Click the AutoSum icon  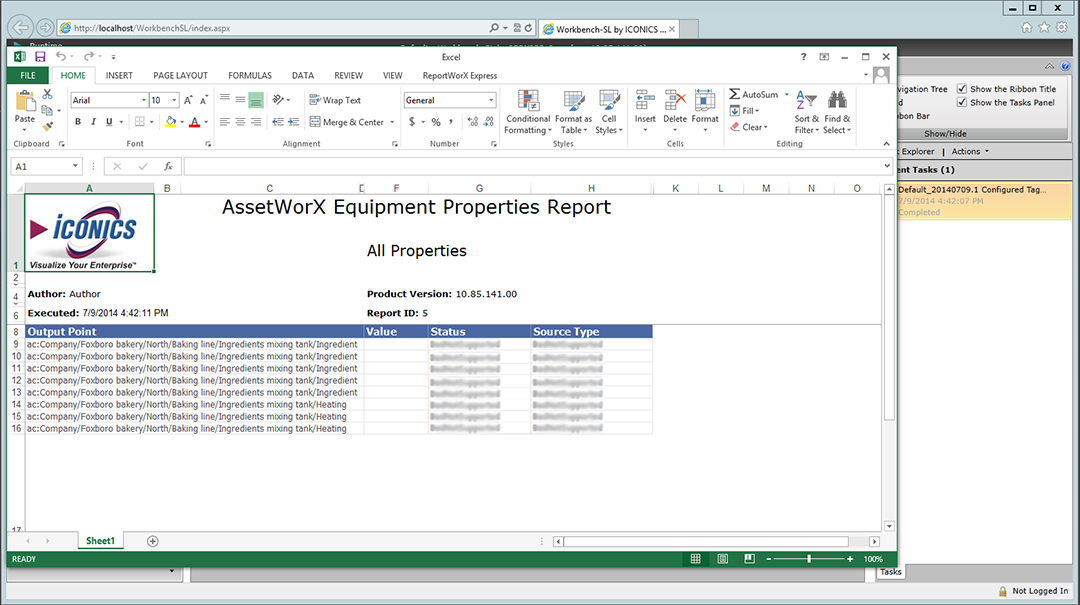click(735, 95)
